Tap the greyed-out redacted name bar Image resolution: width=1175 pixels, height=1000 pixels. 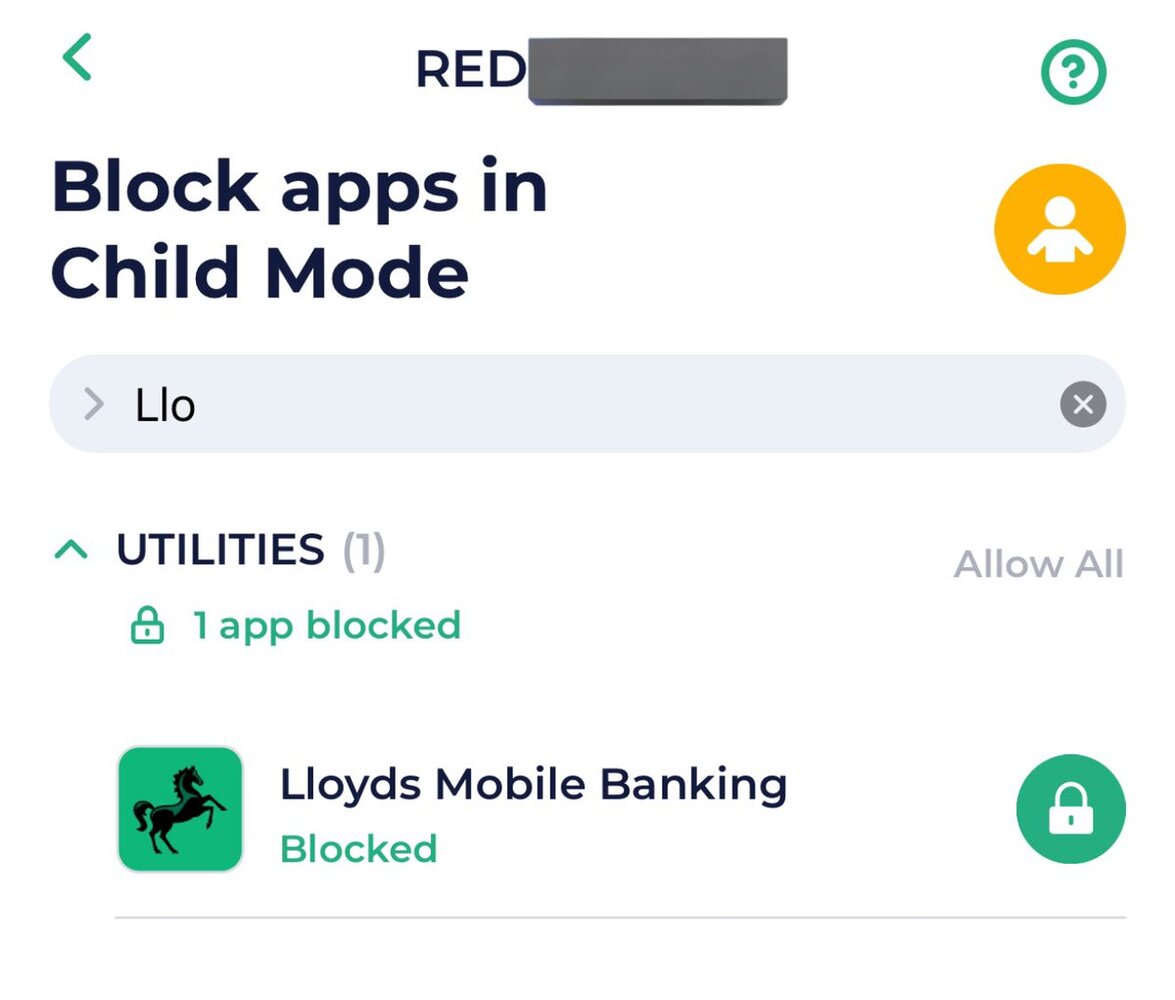point(657,70)
